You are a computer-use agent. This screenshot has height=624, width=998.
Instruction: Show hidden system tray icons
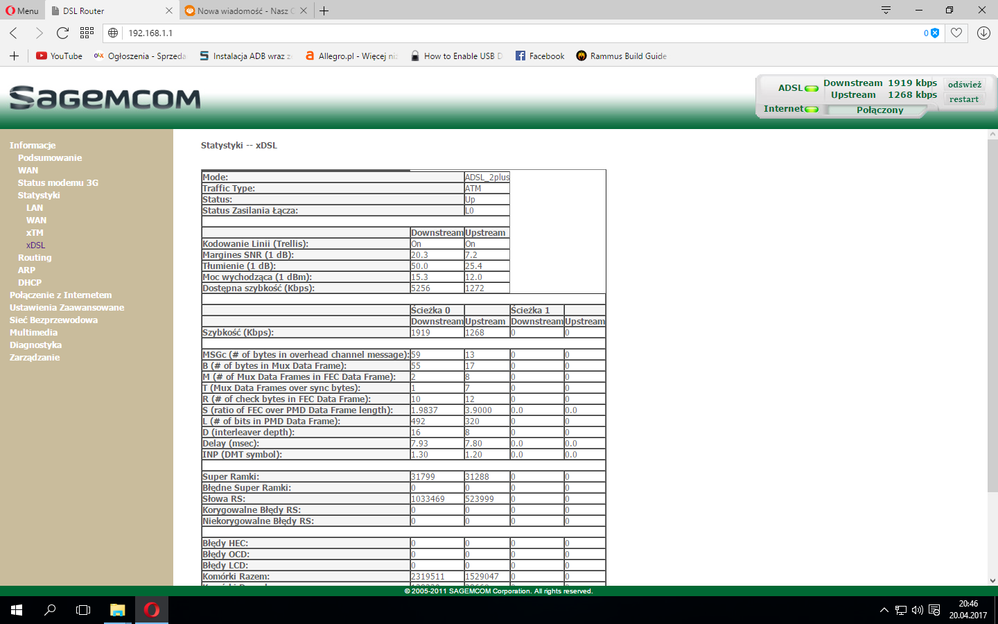(883, 610)
